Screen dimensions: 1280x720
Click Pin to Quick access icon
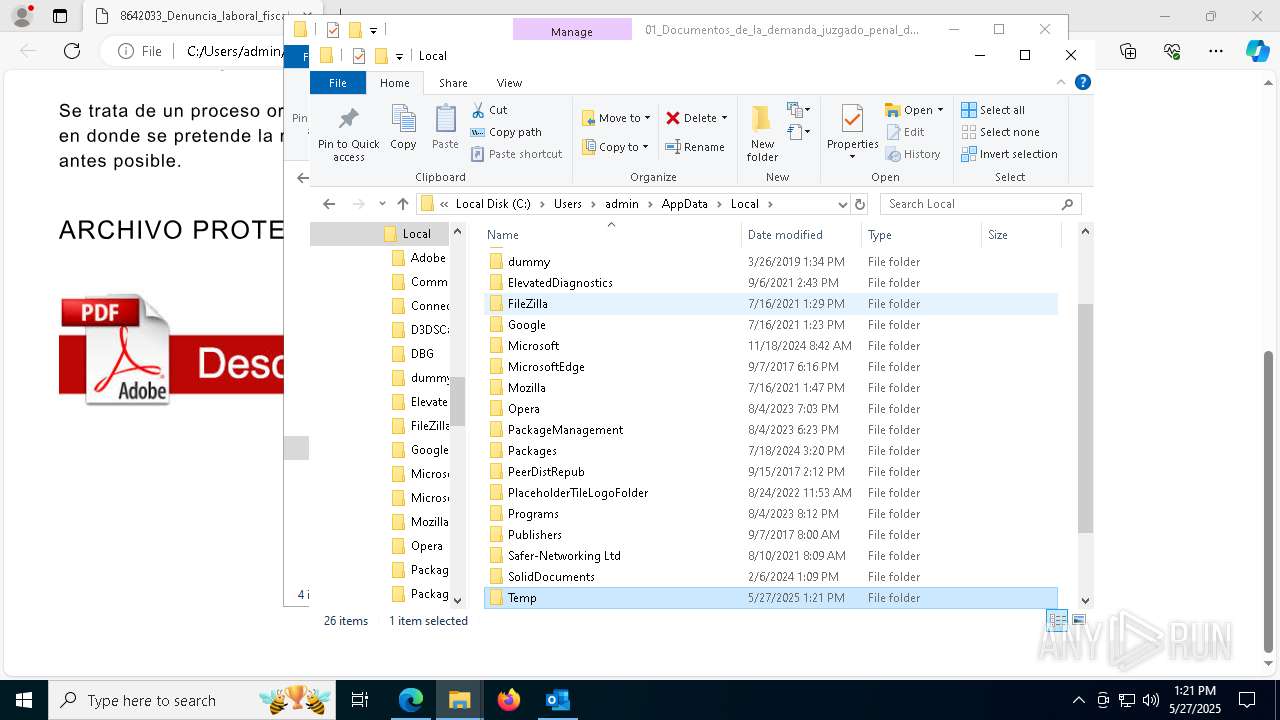(x=348, y=133)
